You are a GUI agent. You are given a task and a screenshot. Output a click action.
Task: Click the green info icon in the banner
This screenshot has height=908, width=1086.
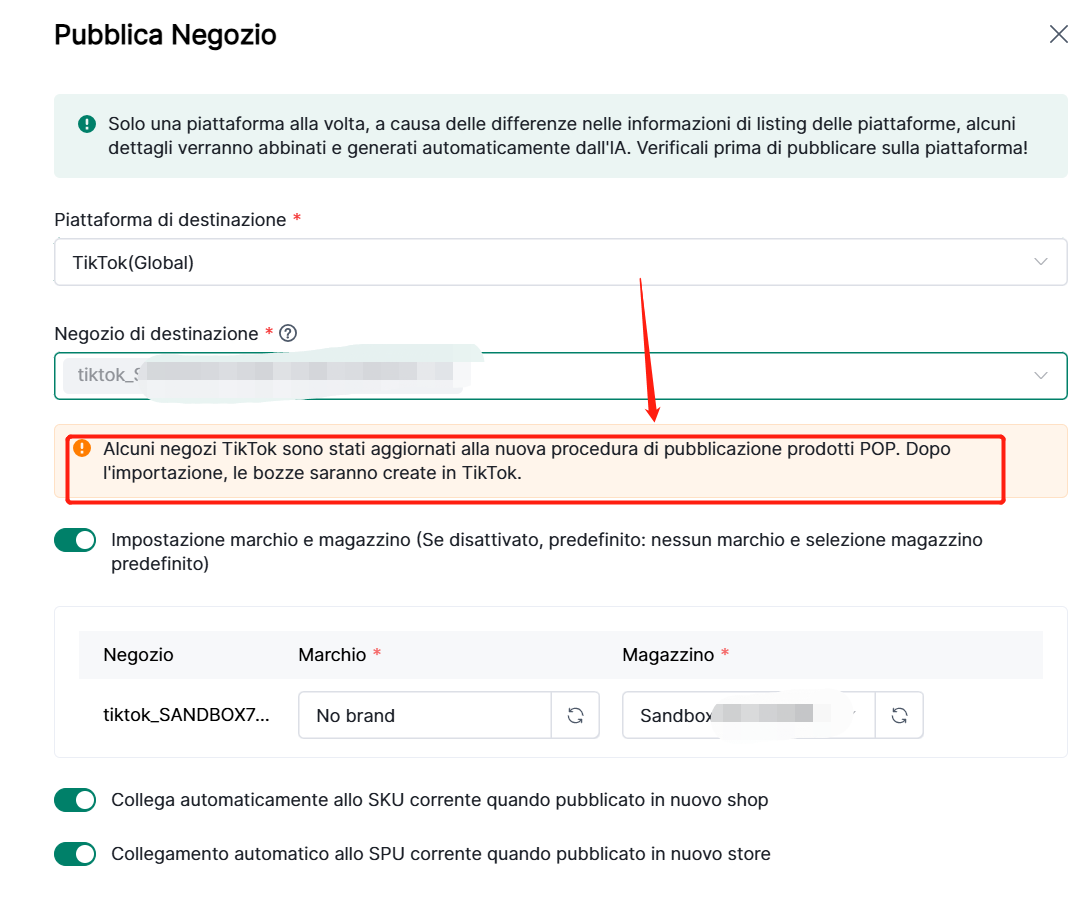click(x=87, y=124)
